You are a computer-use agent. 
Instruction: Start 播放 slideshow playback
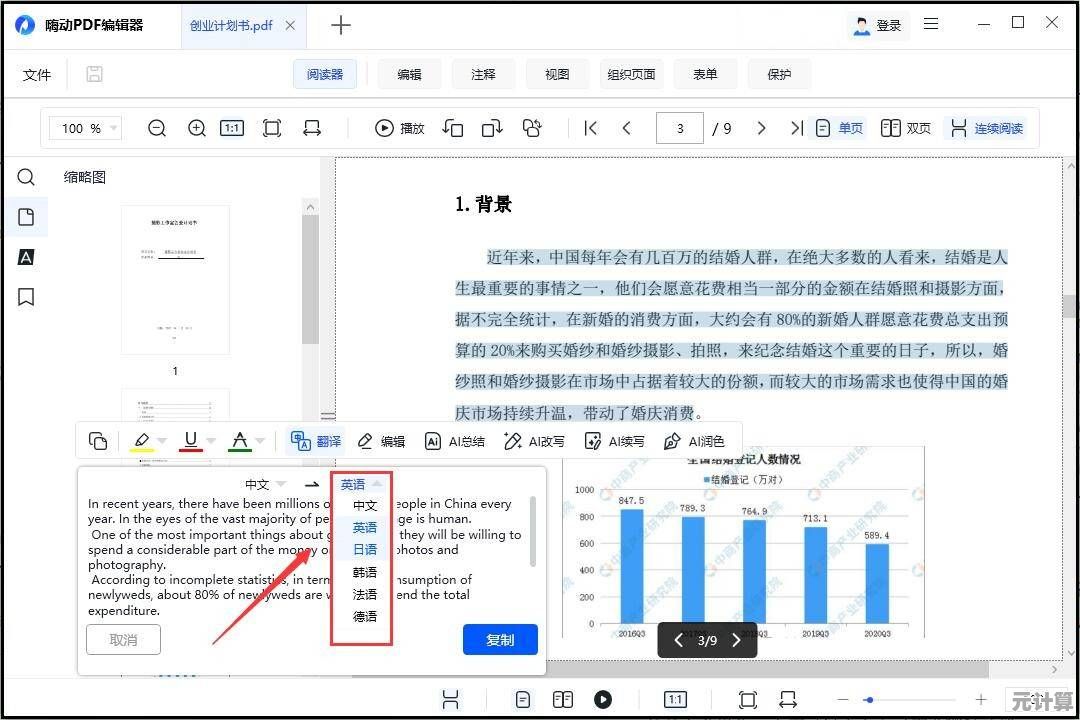click(399, 128)
